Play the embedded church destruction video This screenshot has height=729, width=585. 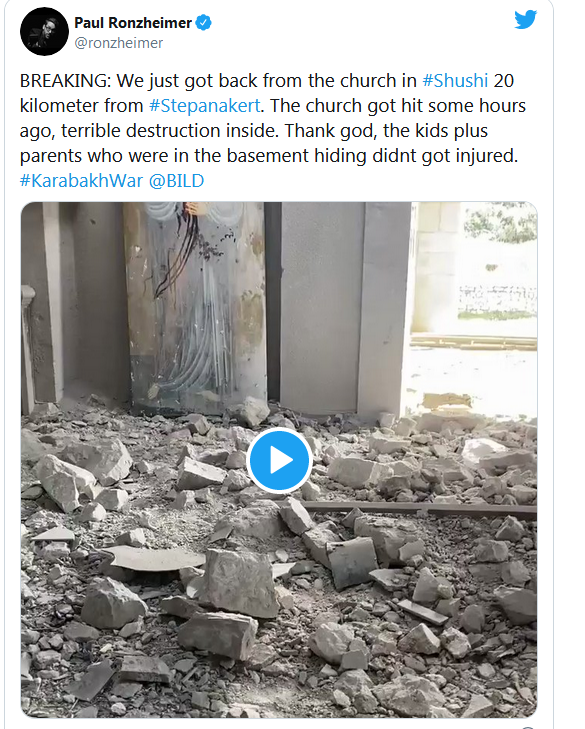[x=279, y=460]
